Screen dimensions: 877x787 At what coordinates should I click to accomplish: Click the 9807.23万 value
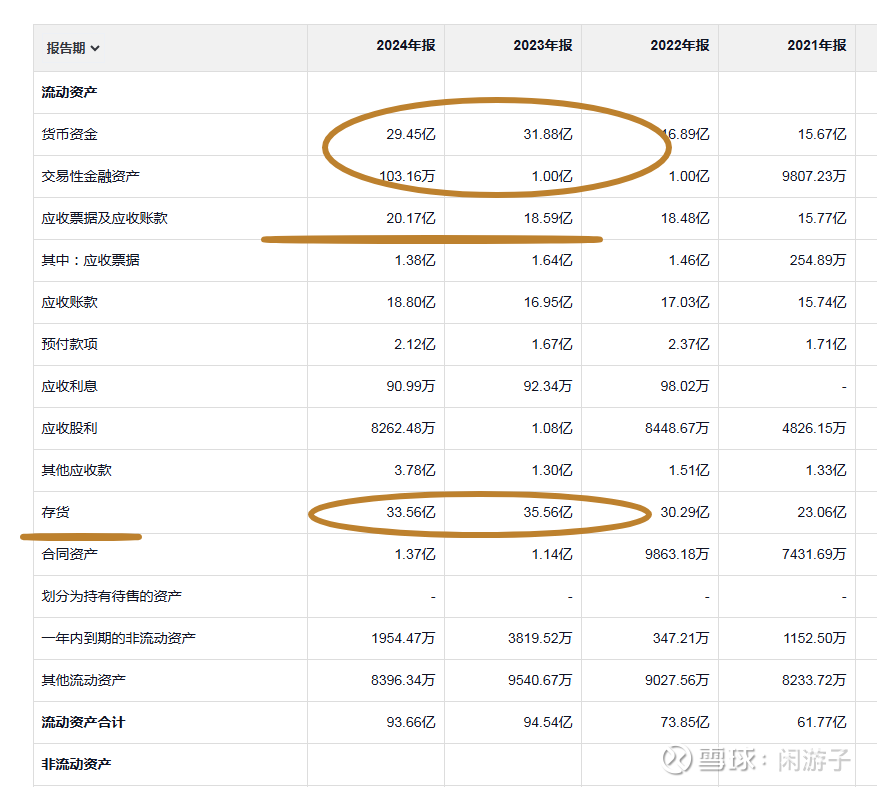click(814, 176)
